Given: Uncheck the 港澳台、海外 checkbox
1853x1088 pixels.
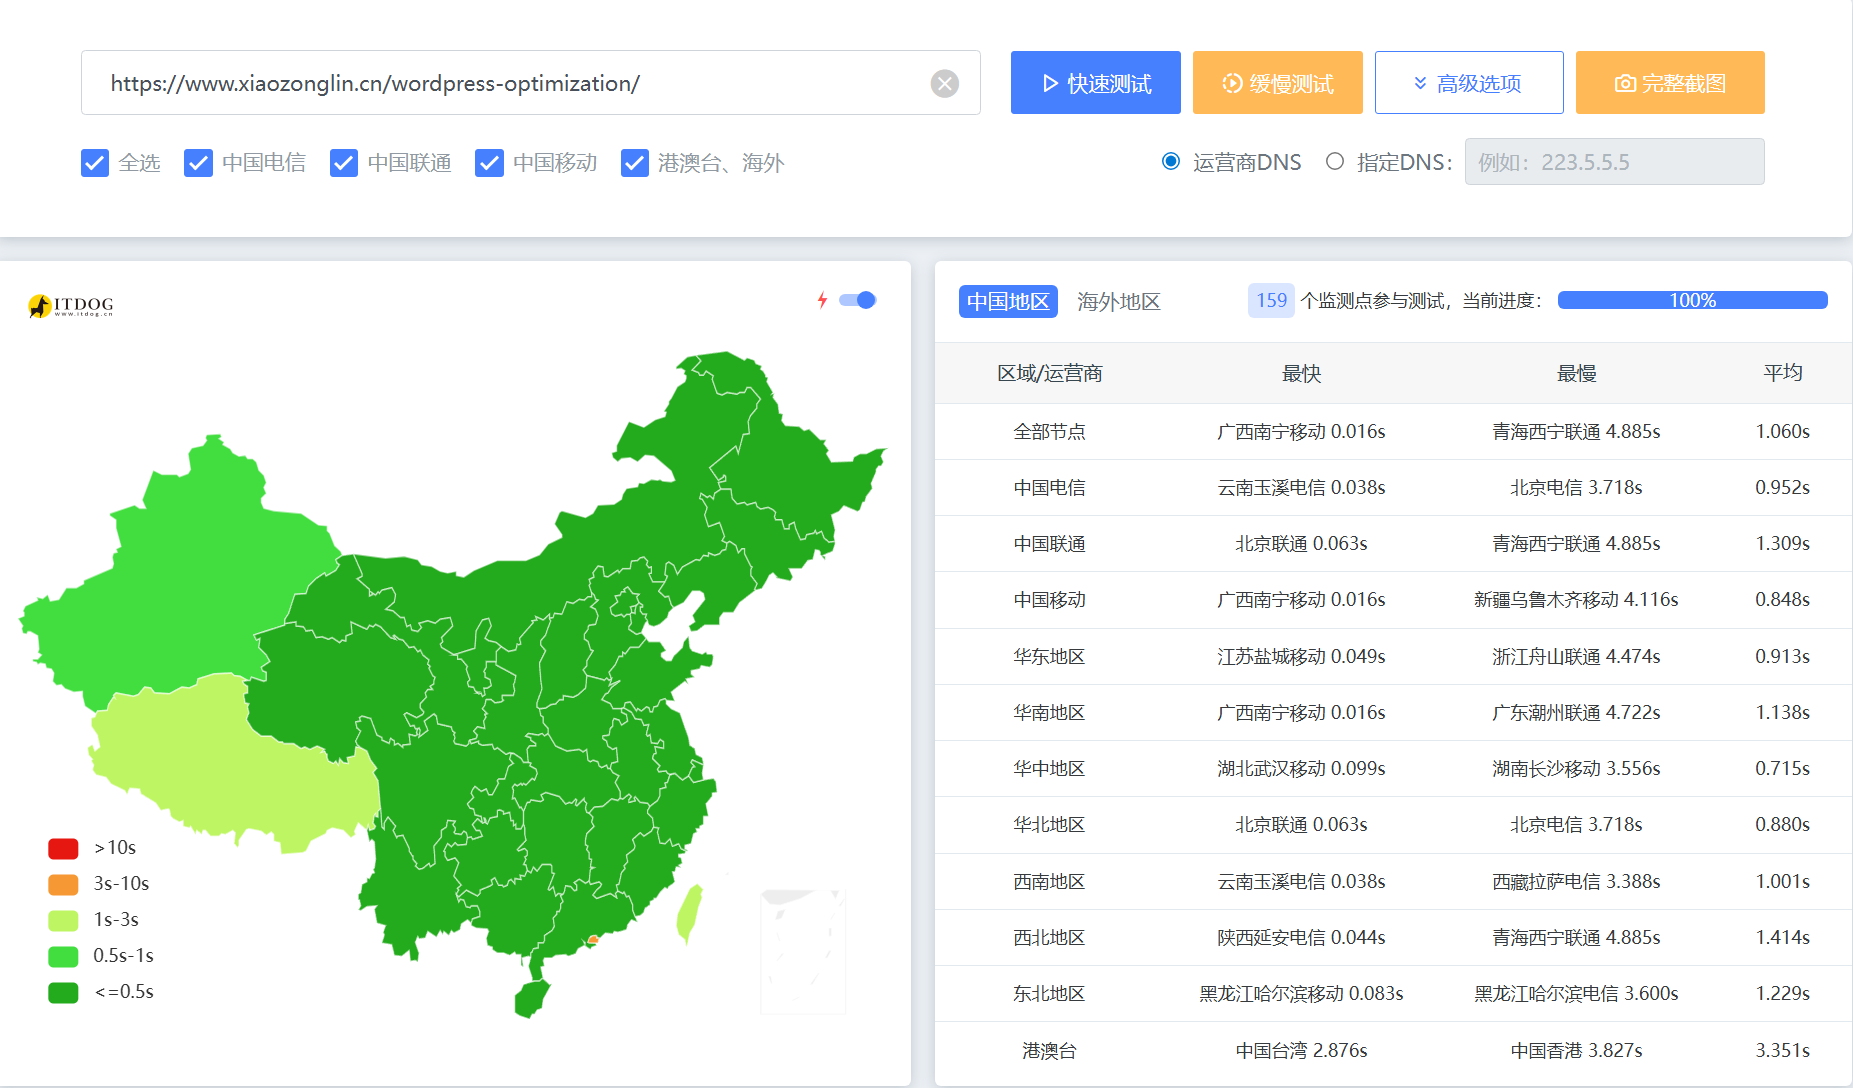Looking at the screenshot, I should tap(635, 162).
